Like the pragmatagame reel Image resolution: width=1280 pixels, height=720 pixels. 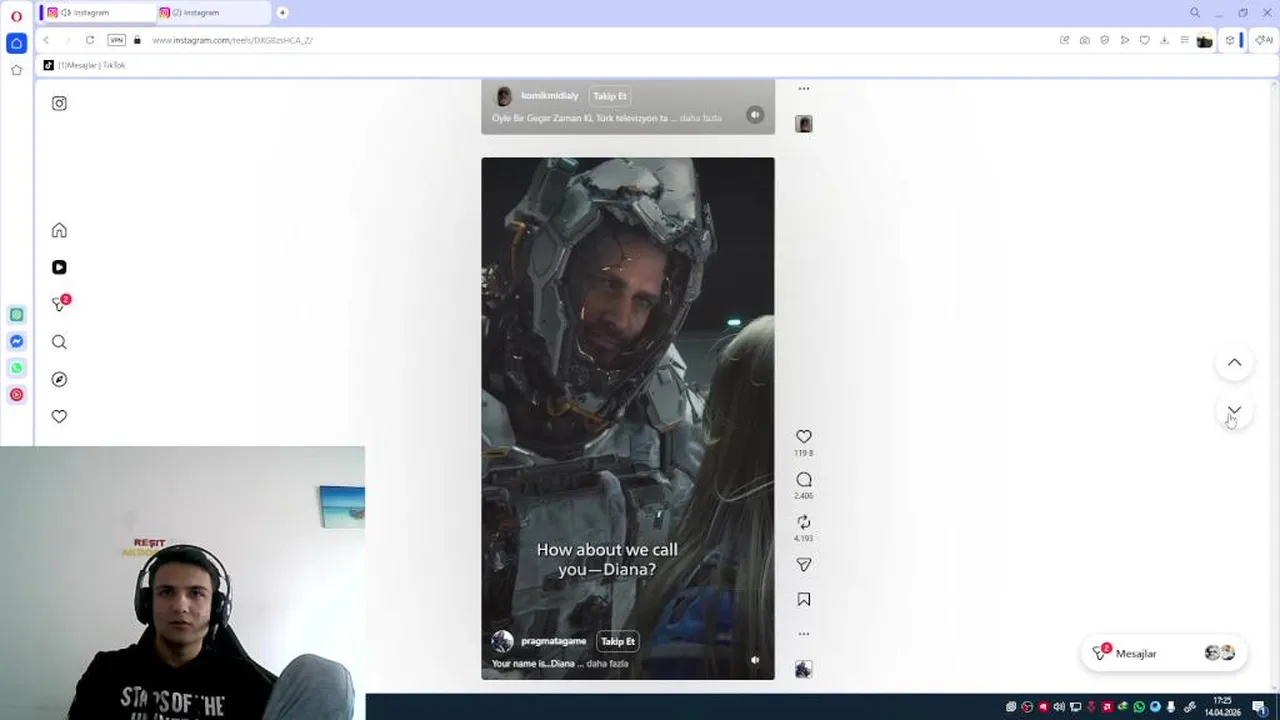pyautogui.click(x=803, y=436)
